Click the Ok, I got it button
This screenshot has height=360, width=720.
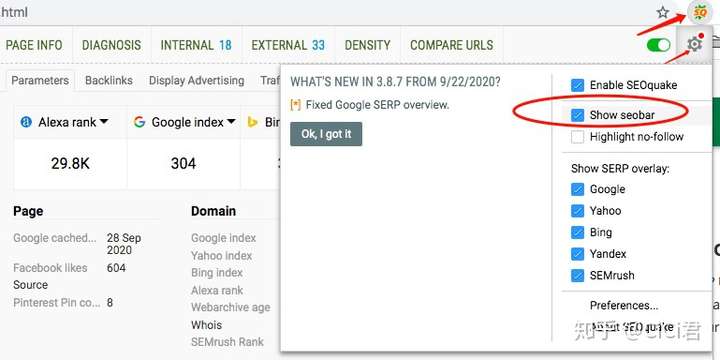pos(326,134)
